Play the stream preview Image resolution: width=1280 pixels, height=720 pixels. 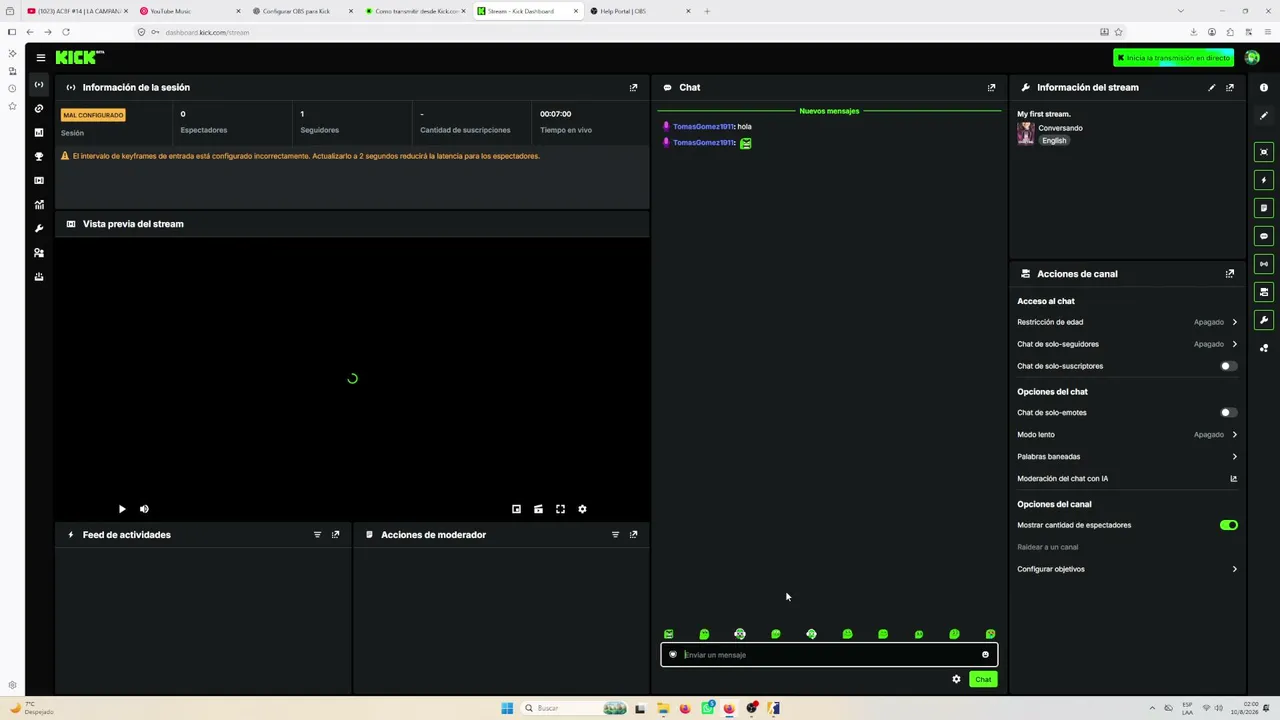click(122, 509)
